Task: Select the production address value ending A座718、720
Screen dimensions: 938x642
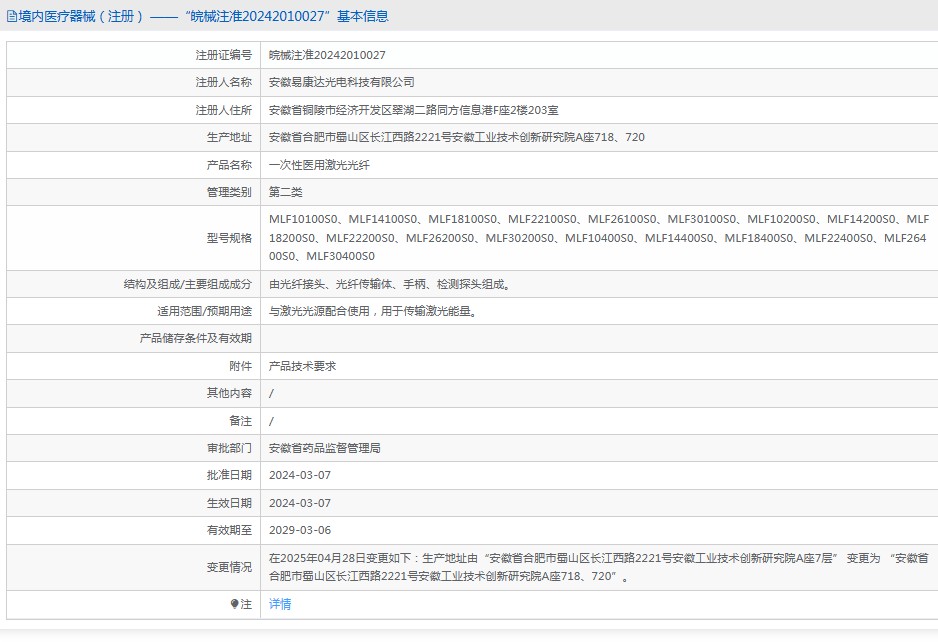Action: (x=456, y=137)
